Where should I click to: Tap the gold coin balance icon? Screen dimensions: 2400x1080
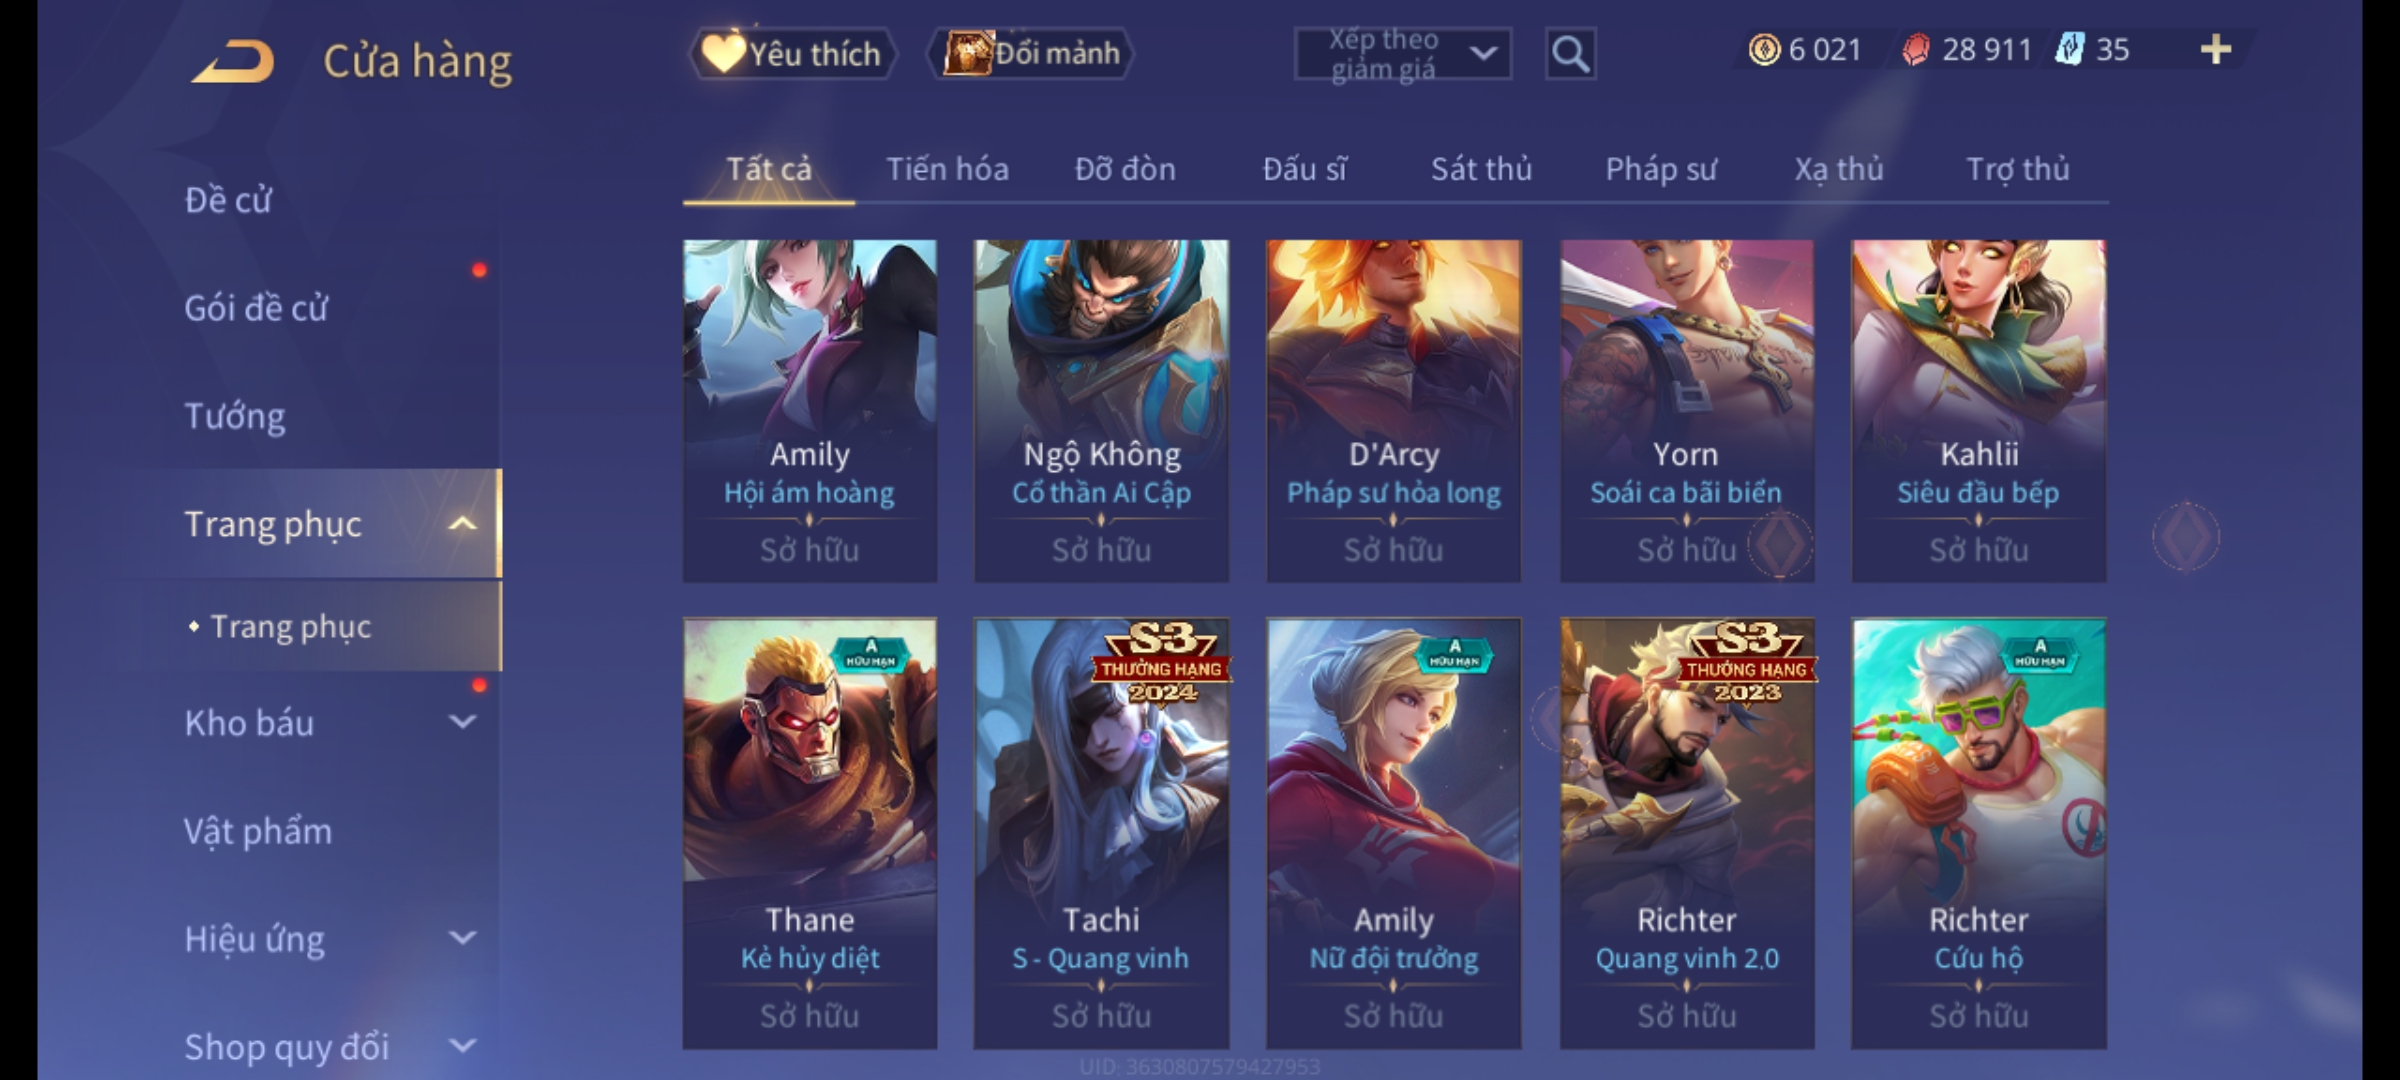1764,49
